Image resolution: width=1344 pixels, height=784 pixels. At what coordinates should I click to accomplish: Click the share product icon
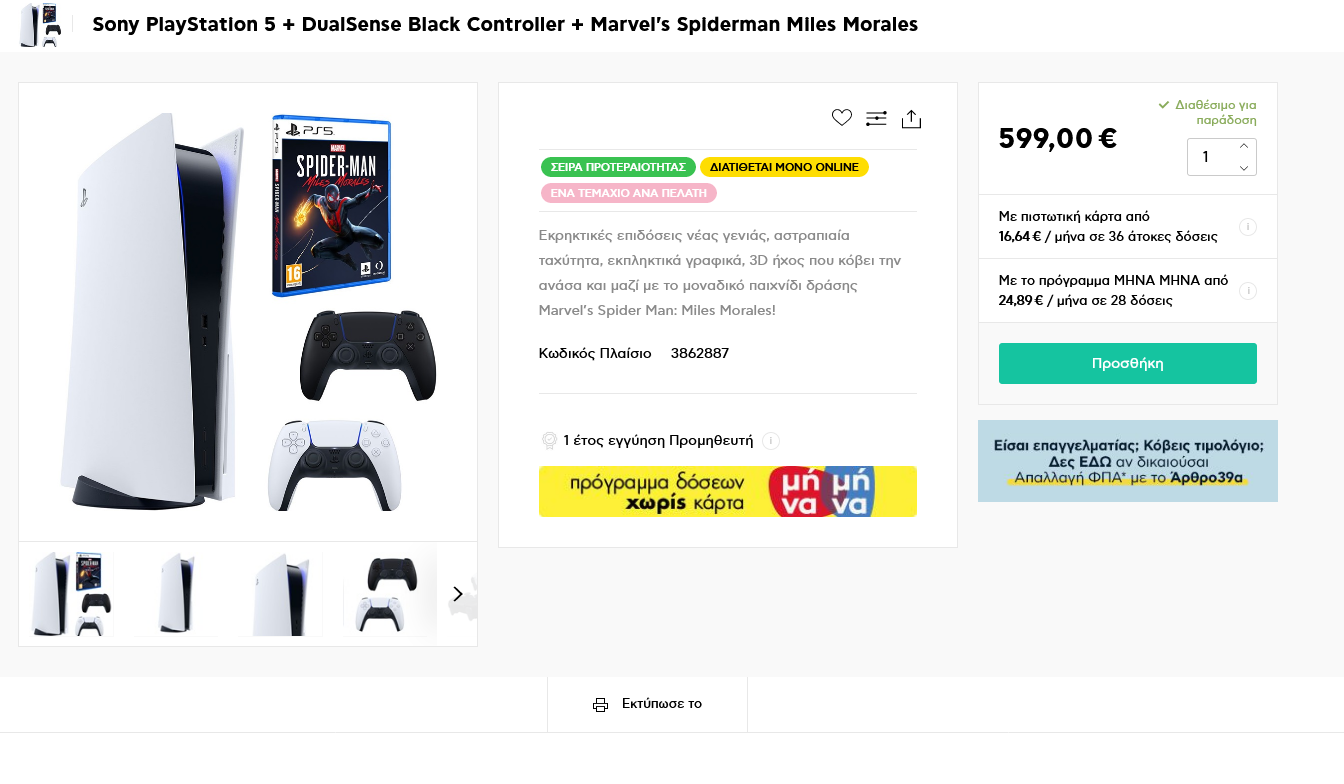[911, 119]
